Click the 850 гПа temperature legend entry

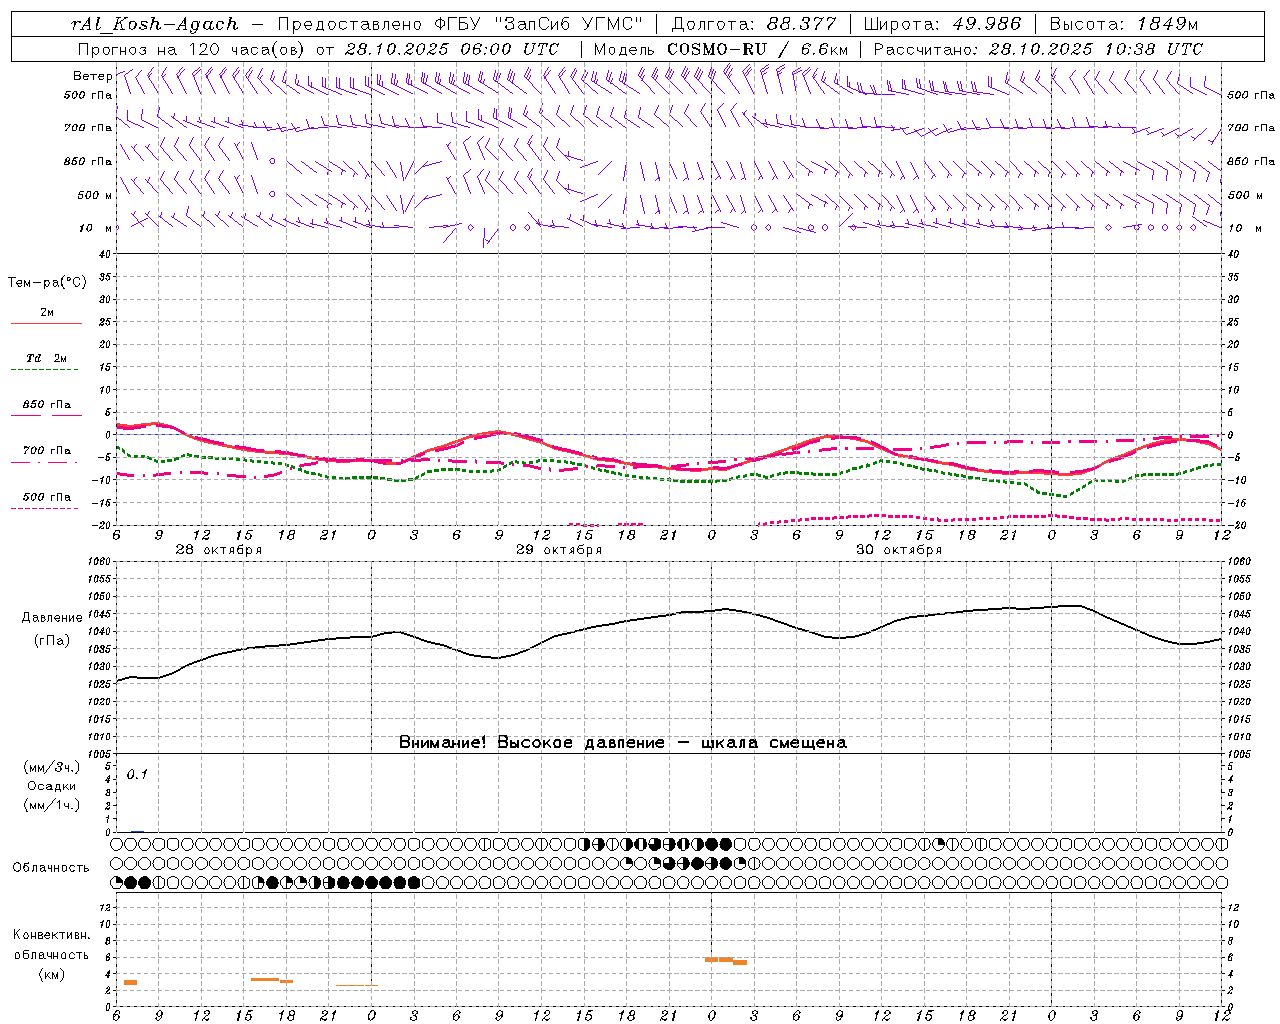[46, 405]
